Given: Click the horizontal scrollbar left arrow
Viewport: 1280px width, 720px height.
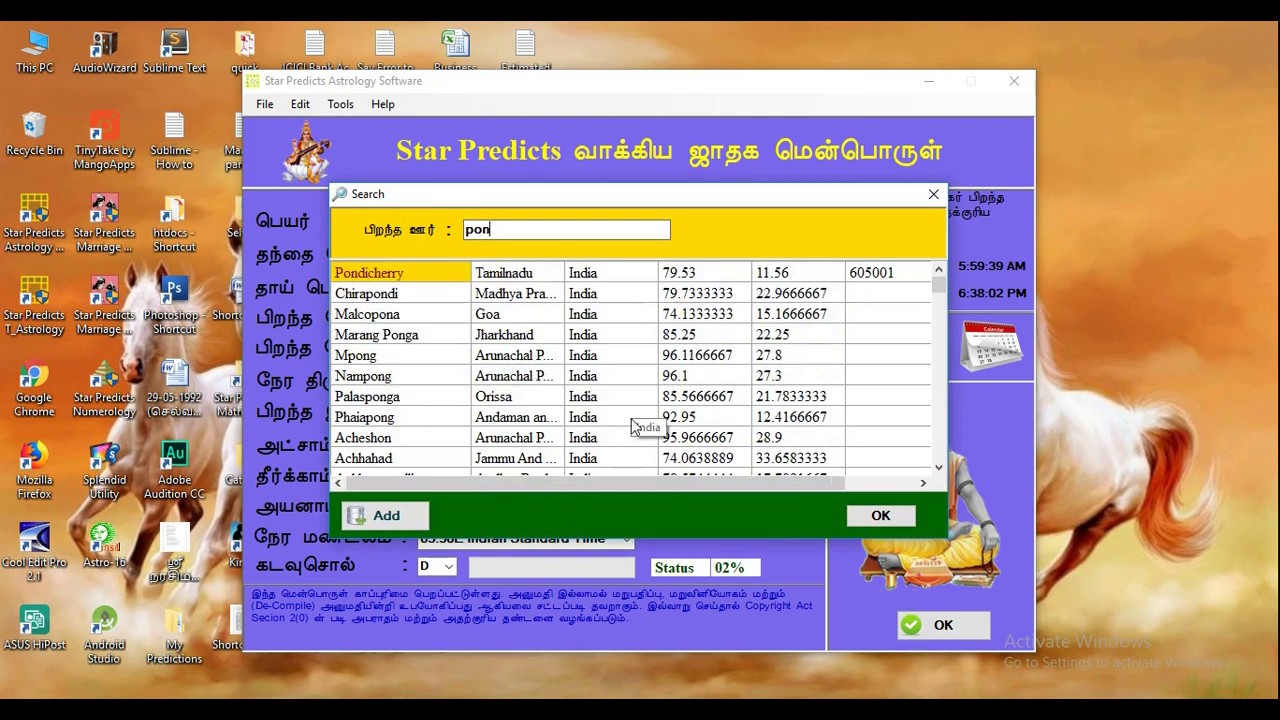Looking at the screenshot, I should (x=338, y=483).
